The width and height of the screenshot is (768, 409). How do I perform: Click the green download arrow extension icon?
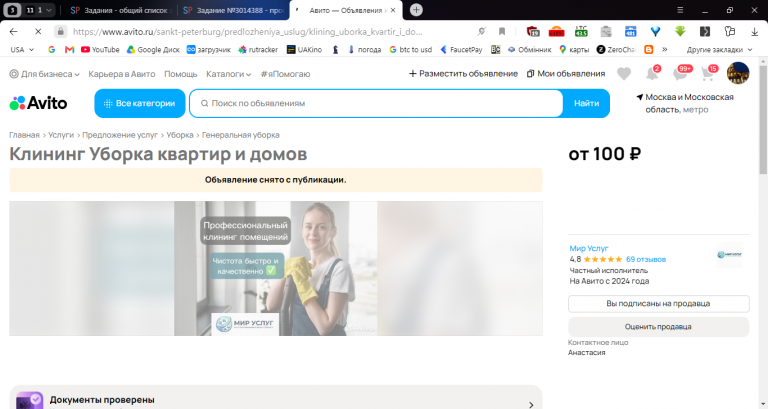coord(680,31)
